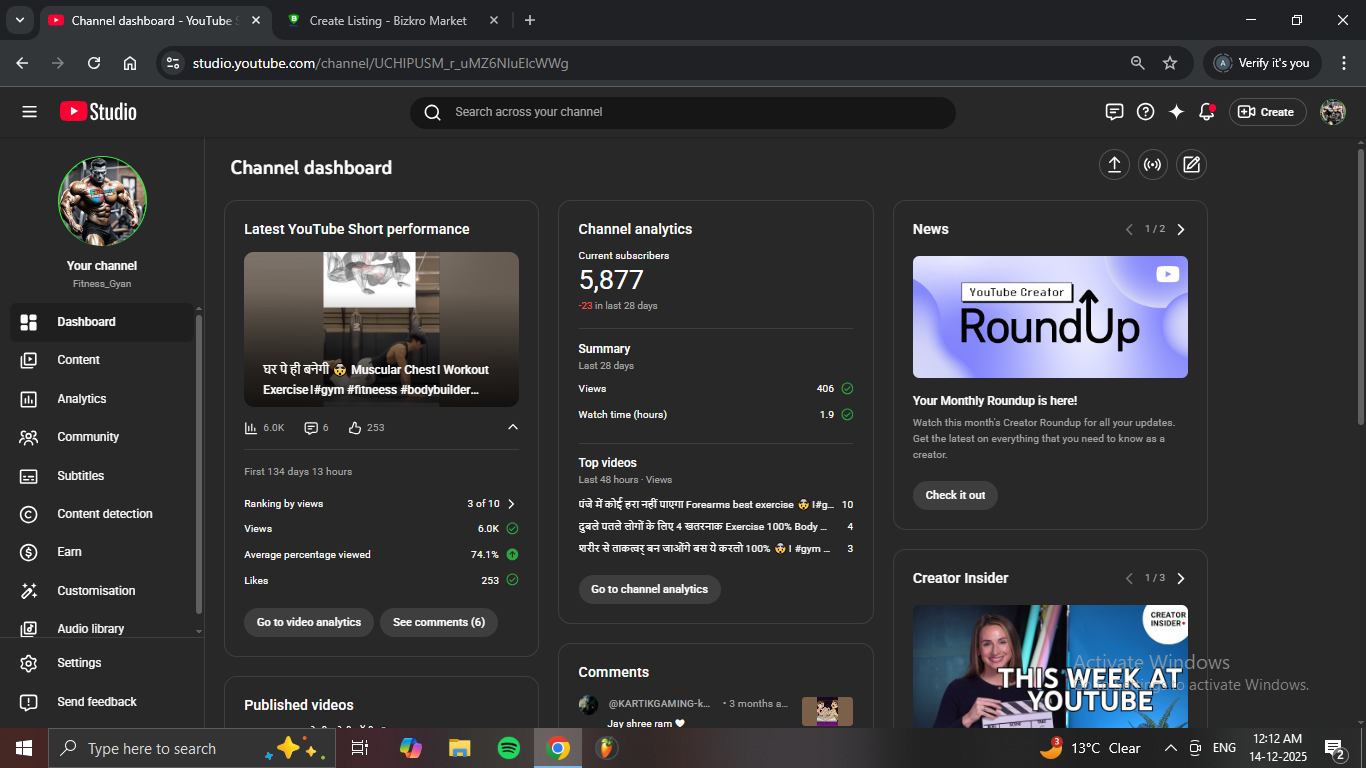Click the Upload videos icon
Image resolution: width=1366 pixels, height=768 pixels.
click(x=1114, y=165)
